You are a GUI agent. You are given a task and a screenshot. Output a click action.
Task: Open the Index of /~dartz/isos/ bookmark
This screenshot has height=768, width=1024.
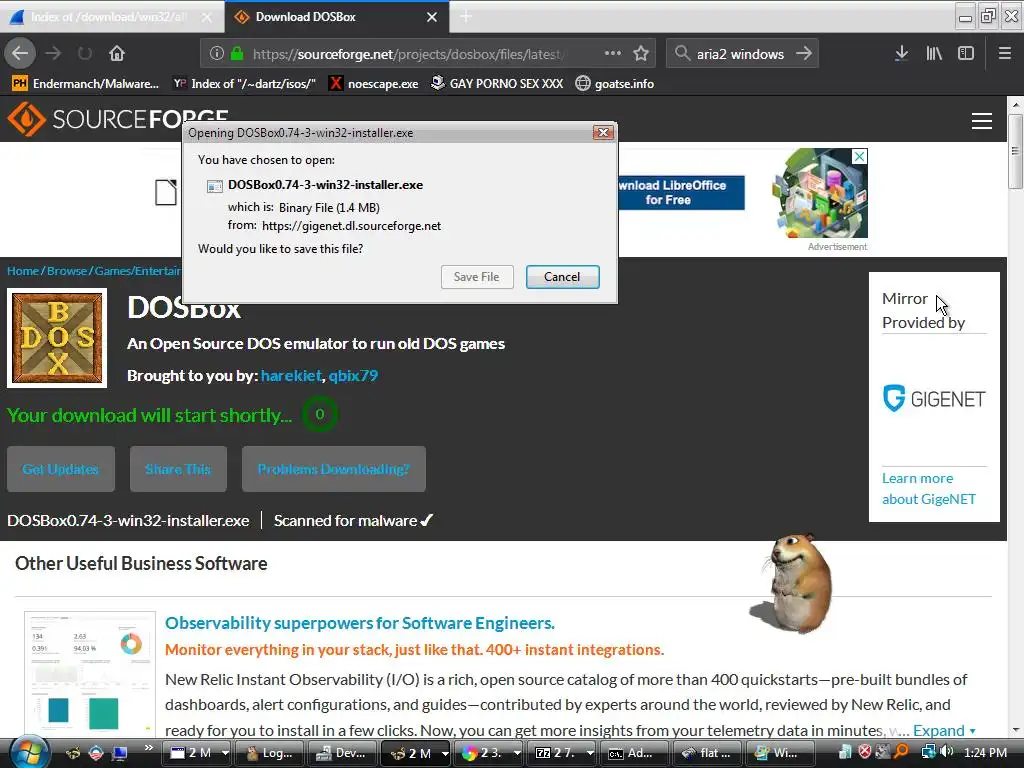tap(244, 84)
